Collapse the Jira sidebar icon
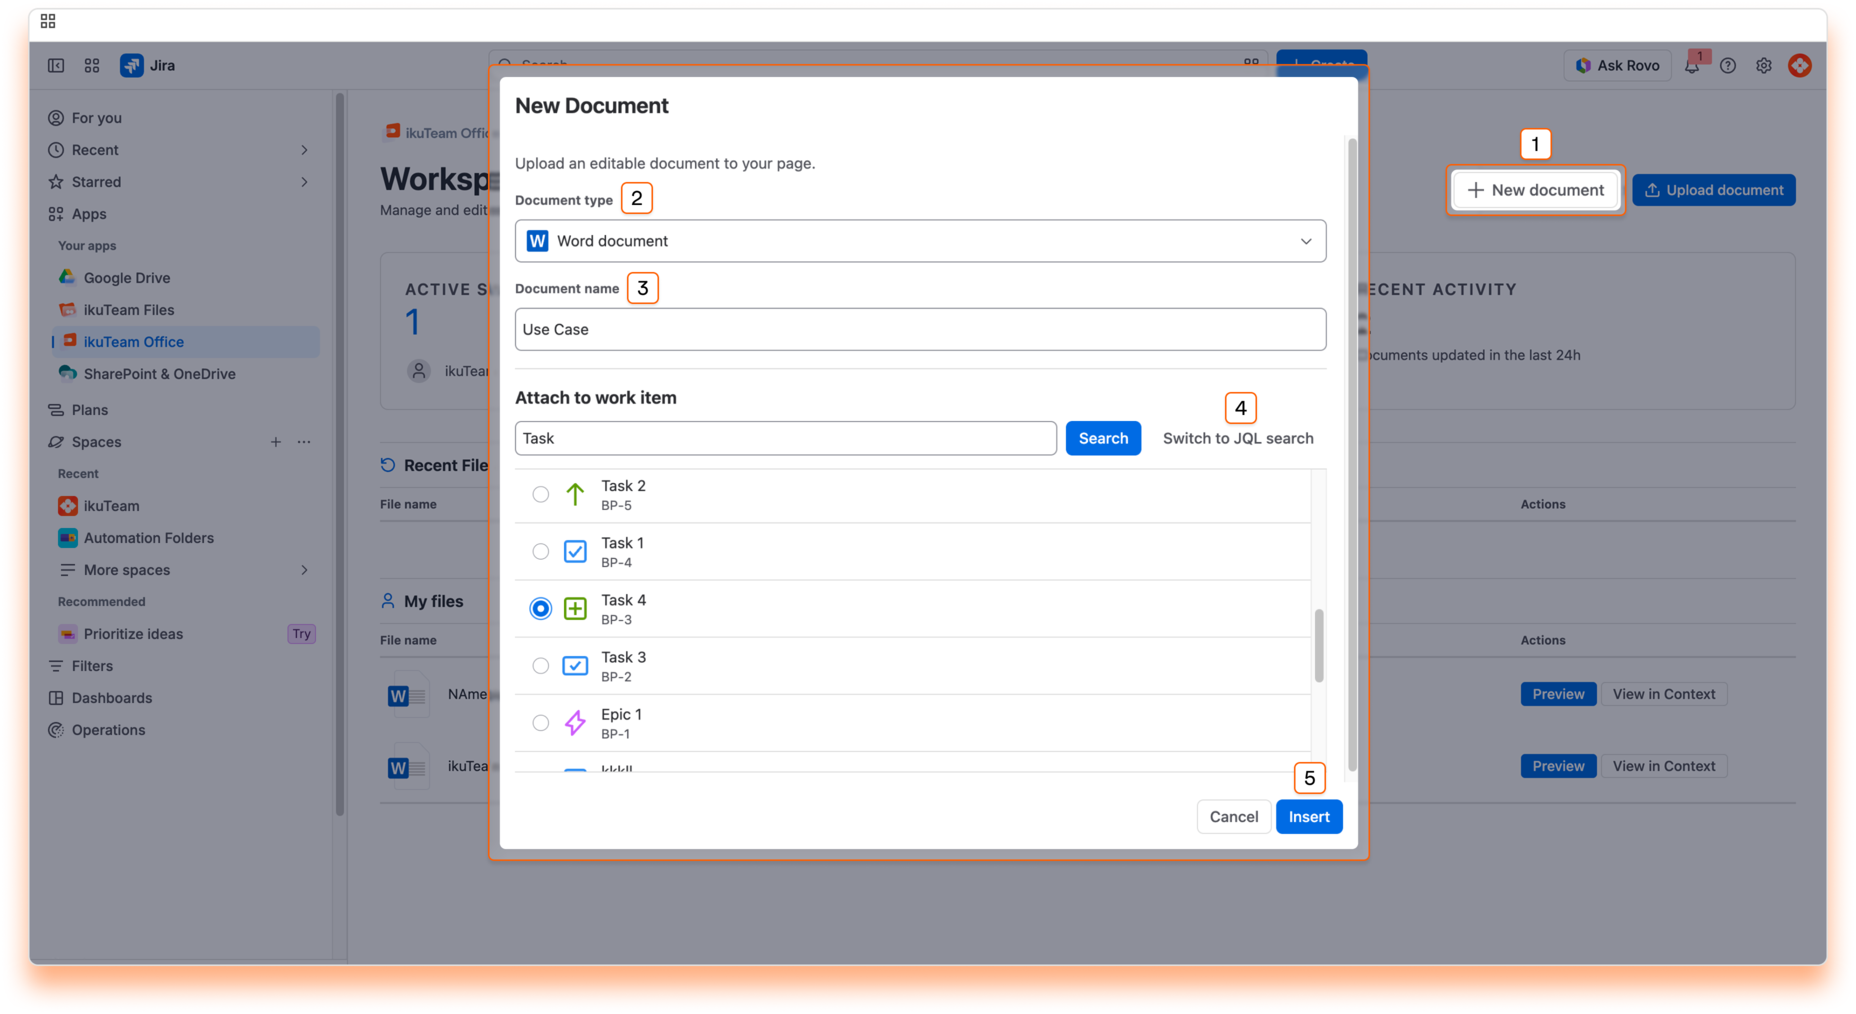 click(56, 65)
